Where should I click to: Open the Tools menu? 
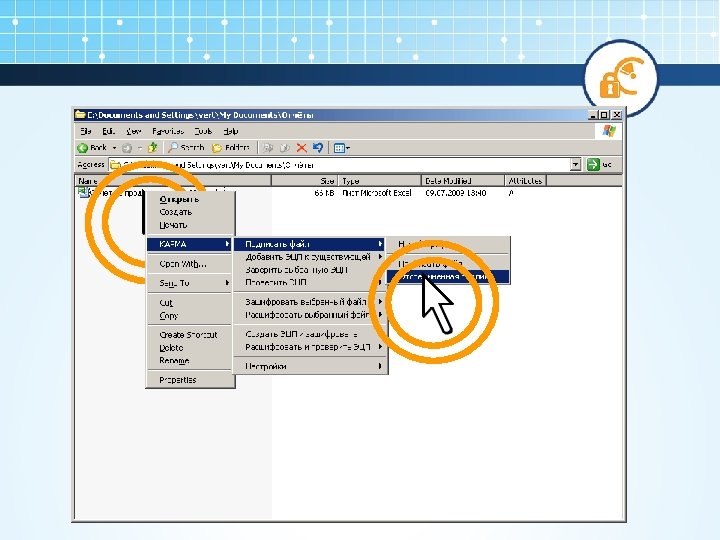[203, 131]
